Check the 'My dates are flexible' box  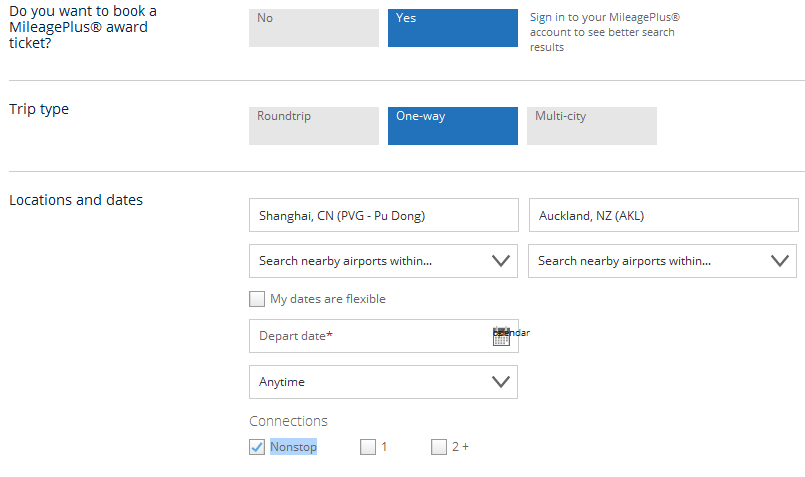point(257,299)
